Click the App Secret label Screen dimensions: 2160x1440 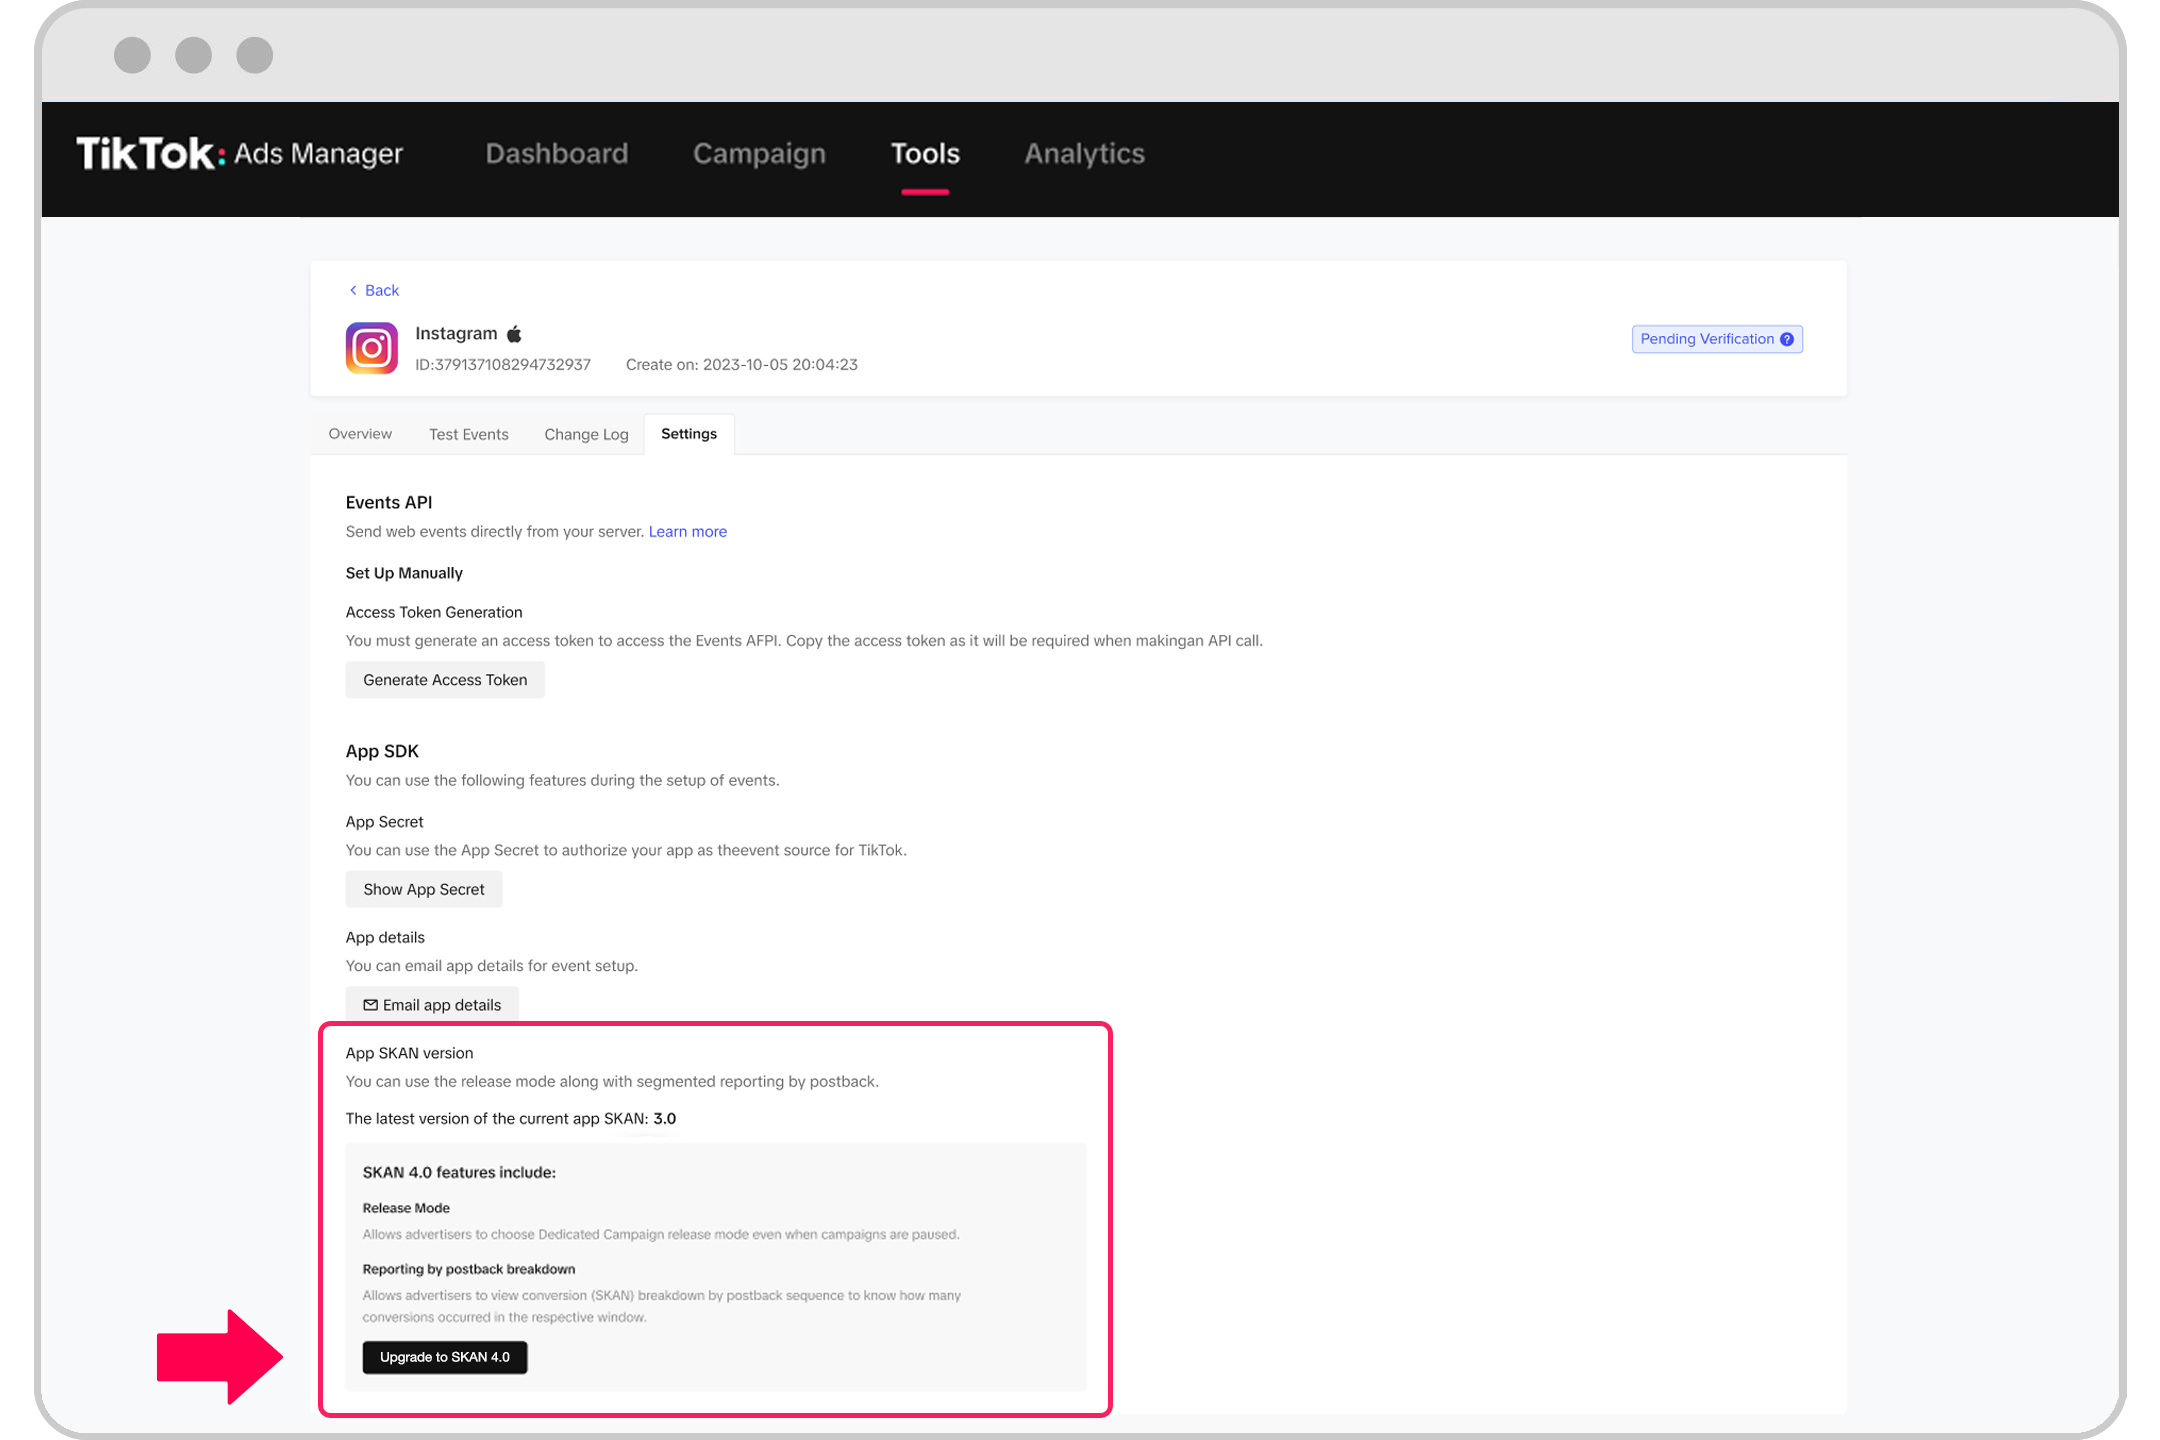click(x=385, y=822)
